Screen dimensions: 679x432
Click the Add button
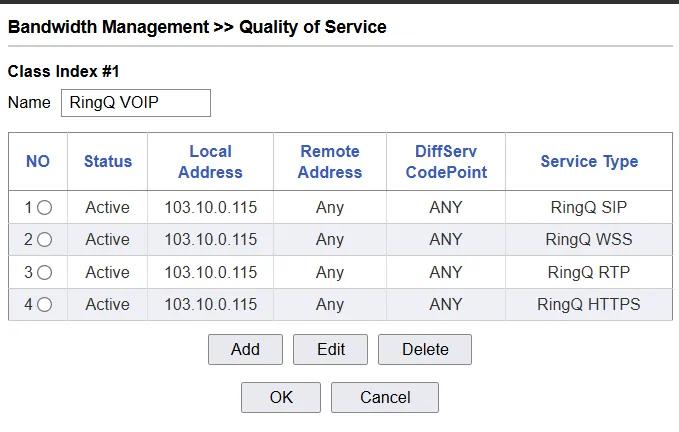click(245, 349)
